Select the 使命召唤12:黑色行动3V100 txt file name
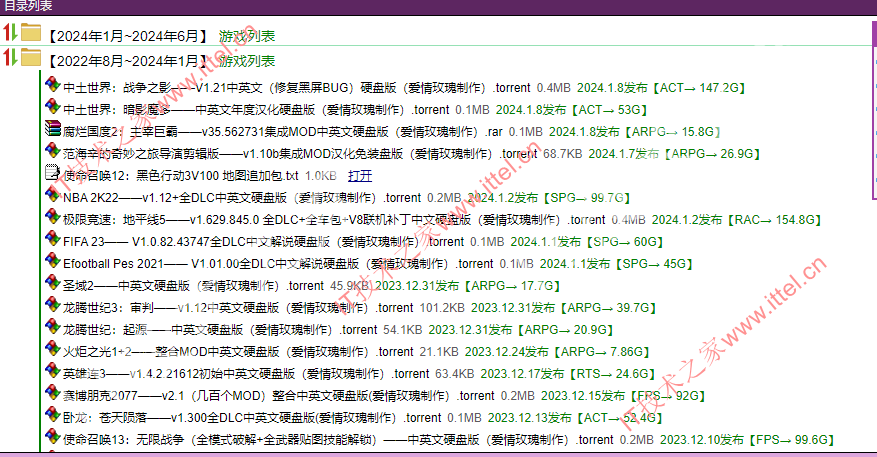Viewport: 877px width, 457px height. click(181, 176)
